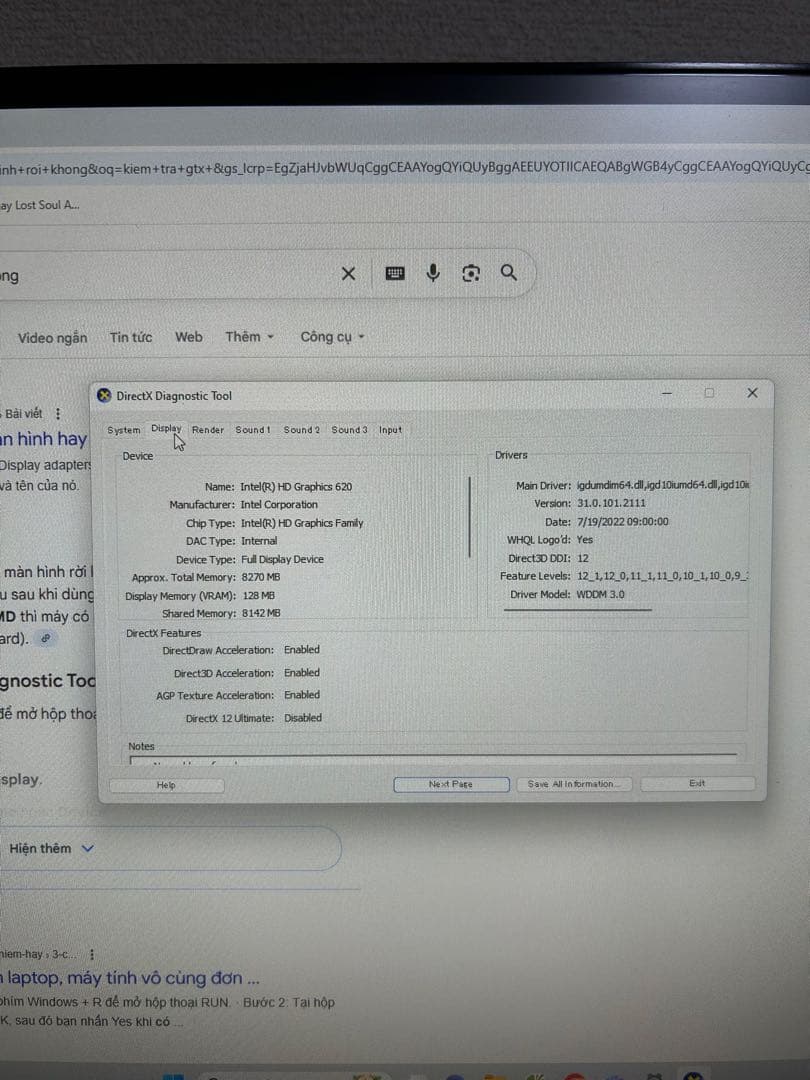The height and width of the screenshot is (1080, 810).
Task: Click the browser address bar URL
Action: pyautogui.click(x=400, y=168)
